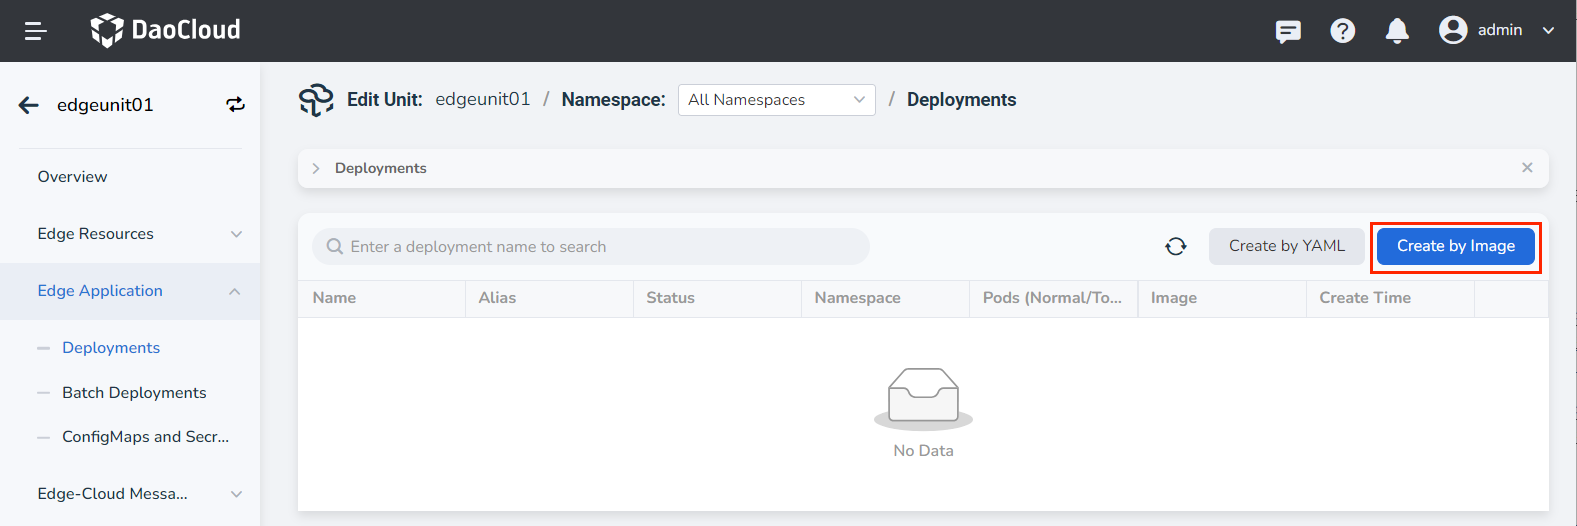1577x526 pixels.
Task: Switch edge unit with swap icon
Action: 235,105
